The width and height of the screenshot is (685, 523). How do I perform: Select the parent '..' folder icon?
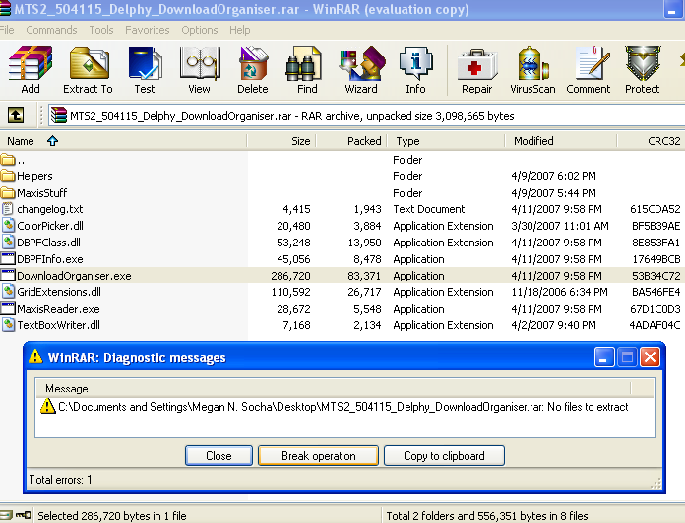[8, 159]
